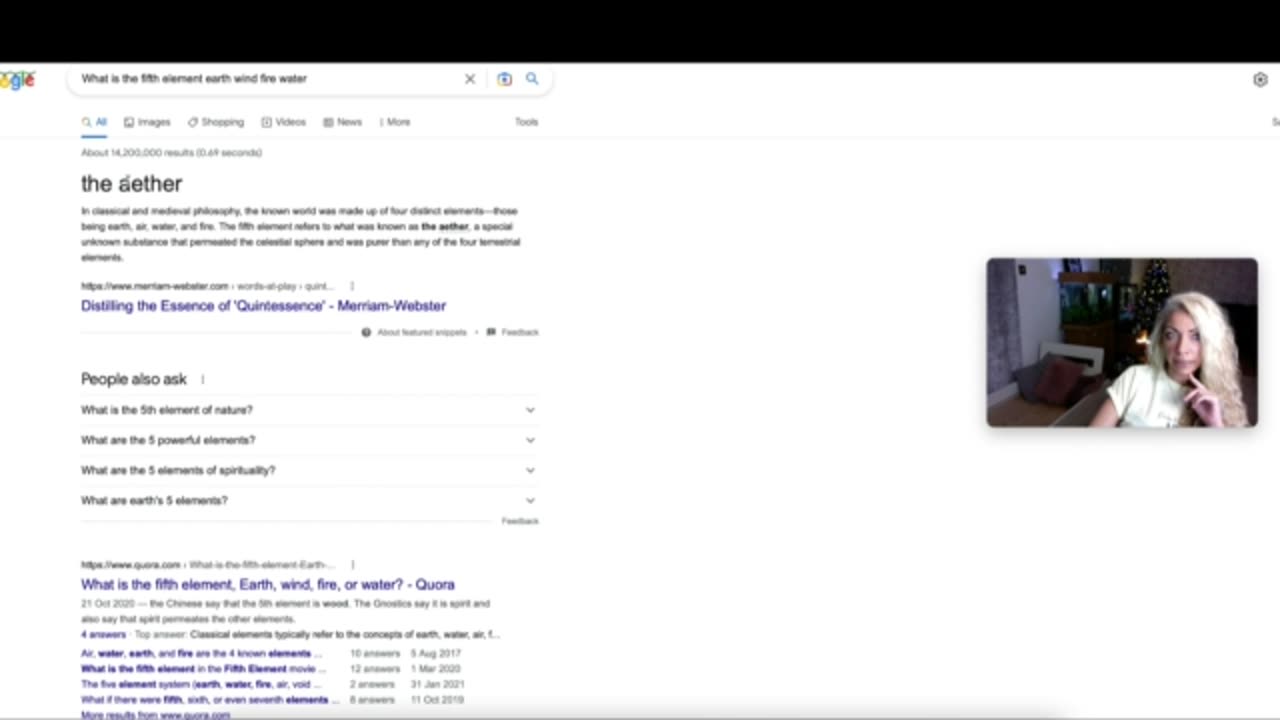The width and height of the screenshot is (1280, 720).
Task: Open the settings gear icon
Action: click(x=1260, y=79)
